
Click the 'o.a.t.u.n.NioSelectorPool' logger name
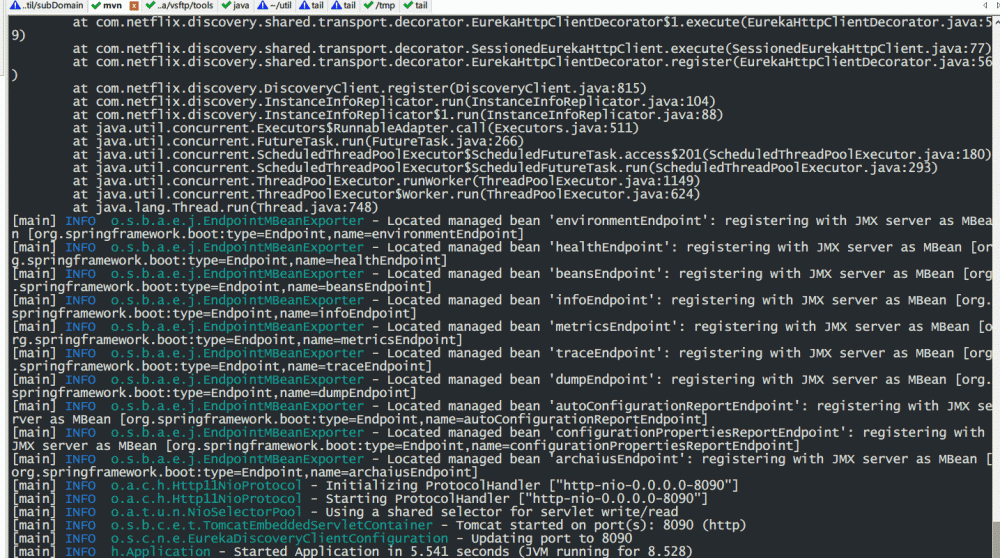(x=206, y=512)
